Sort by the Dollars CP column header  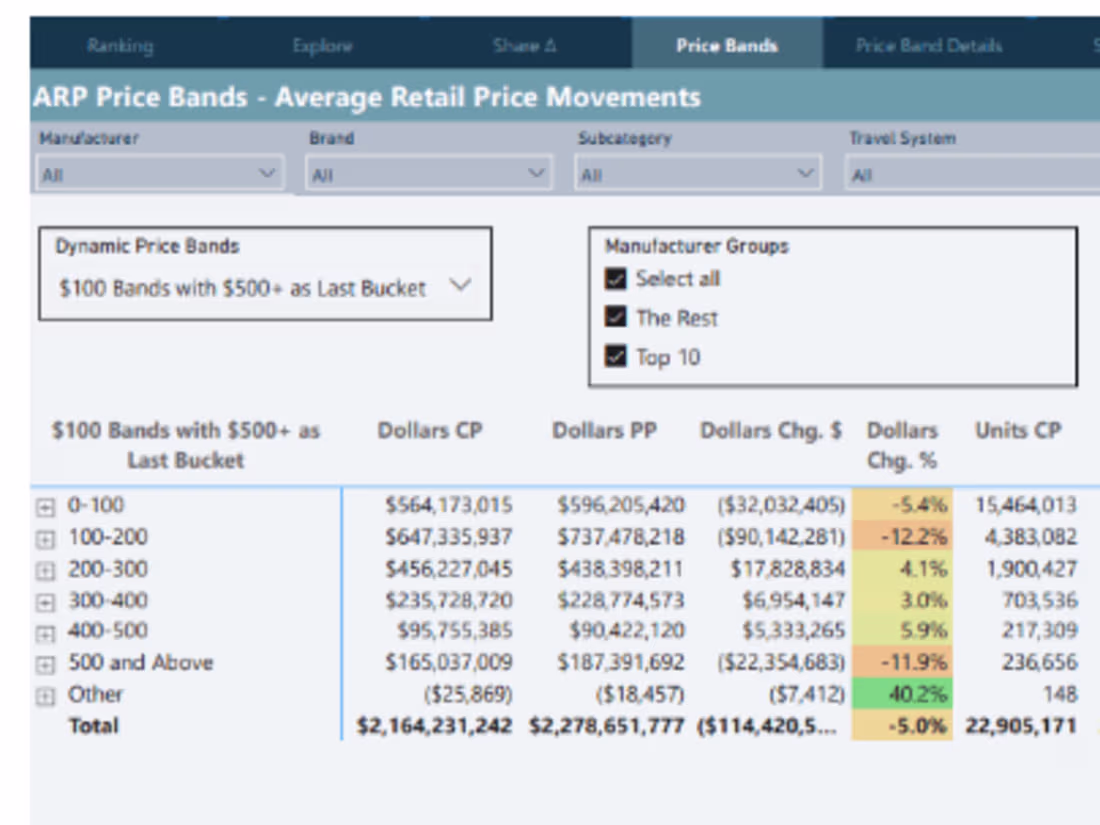pos(430,430)
